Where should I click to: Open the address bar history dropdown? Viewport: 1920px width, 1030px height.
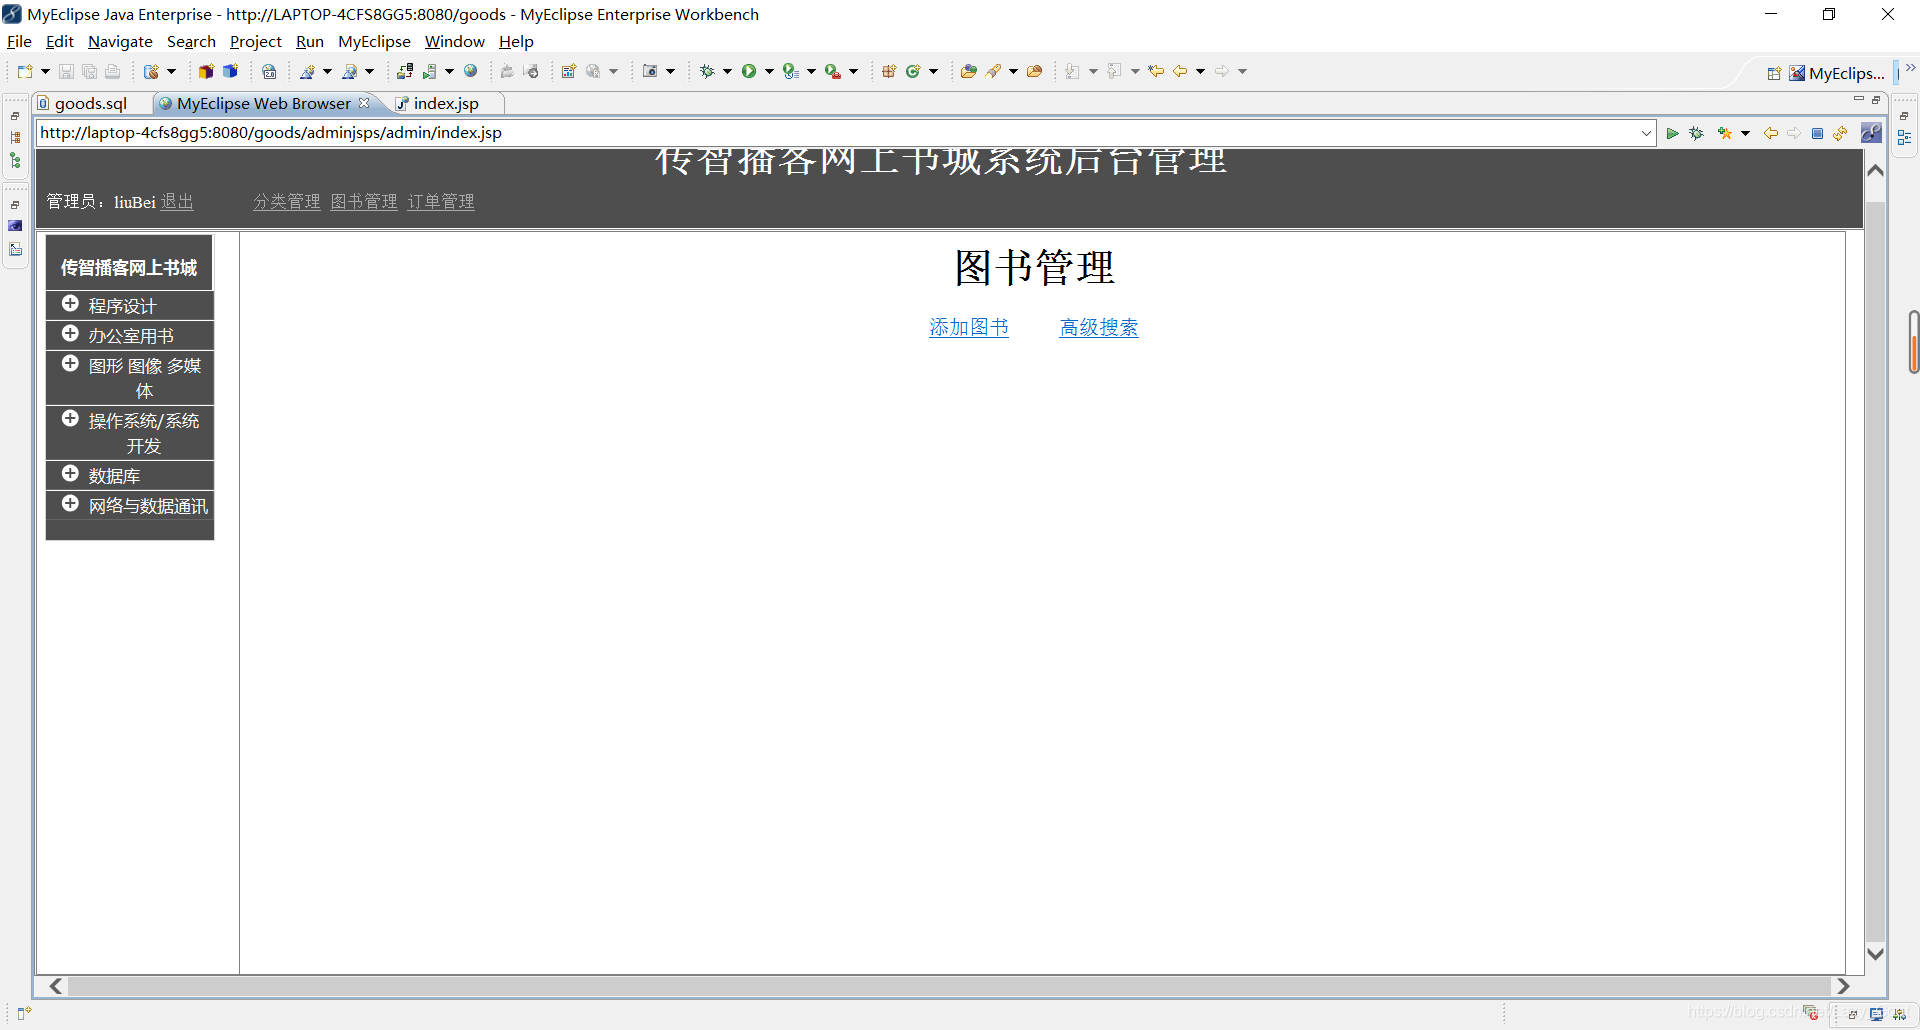[1647, 133]
